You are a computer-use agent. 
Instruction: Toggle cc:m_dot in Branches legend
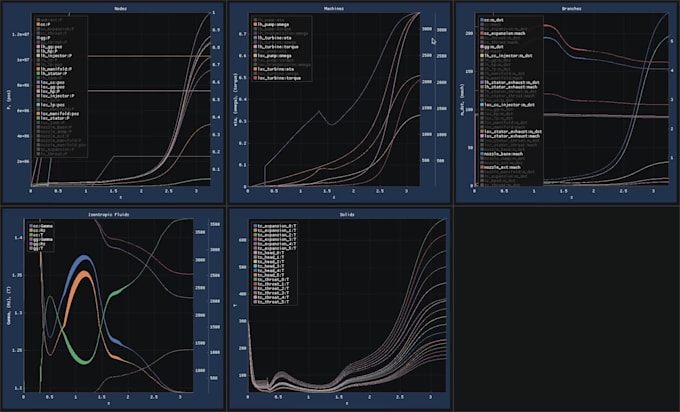point(492,20)
